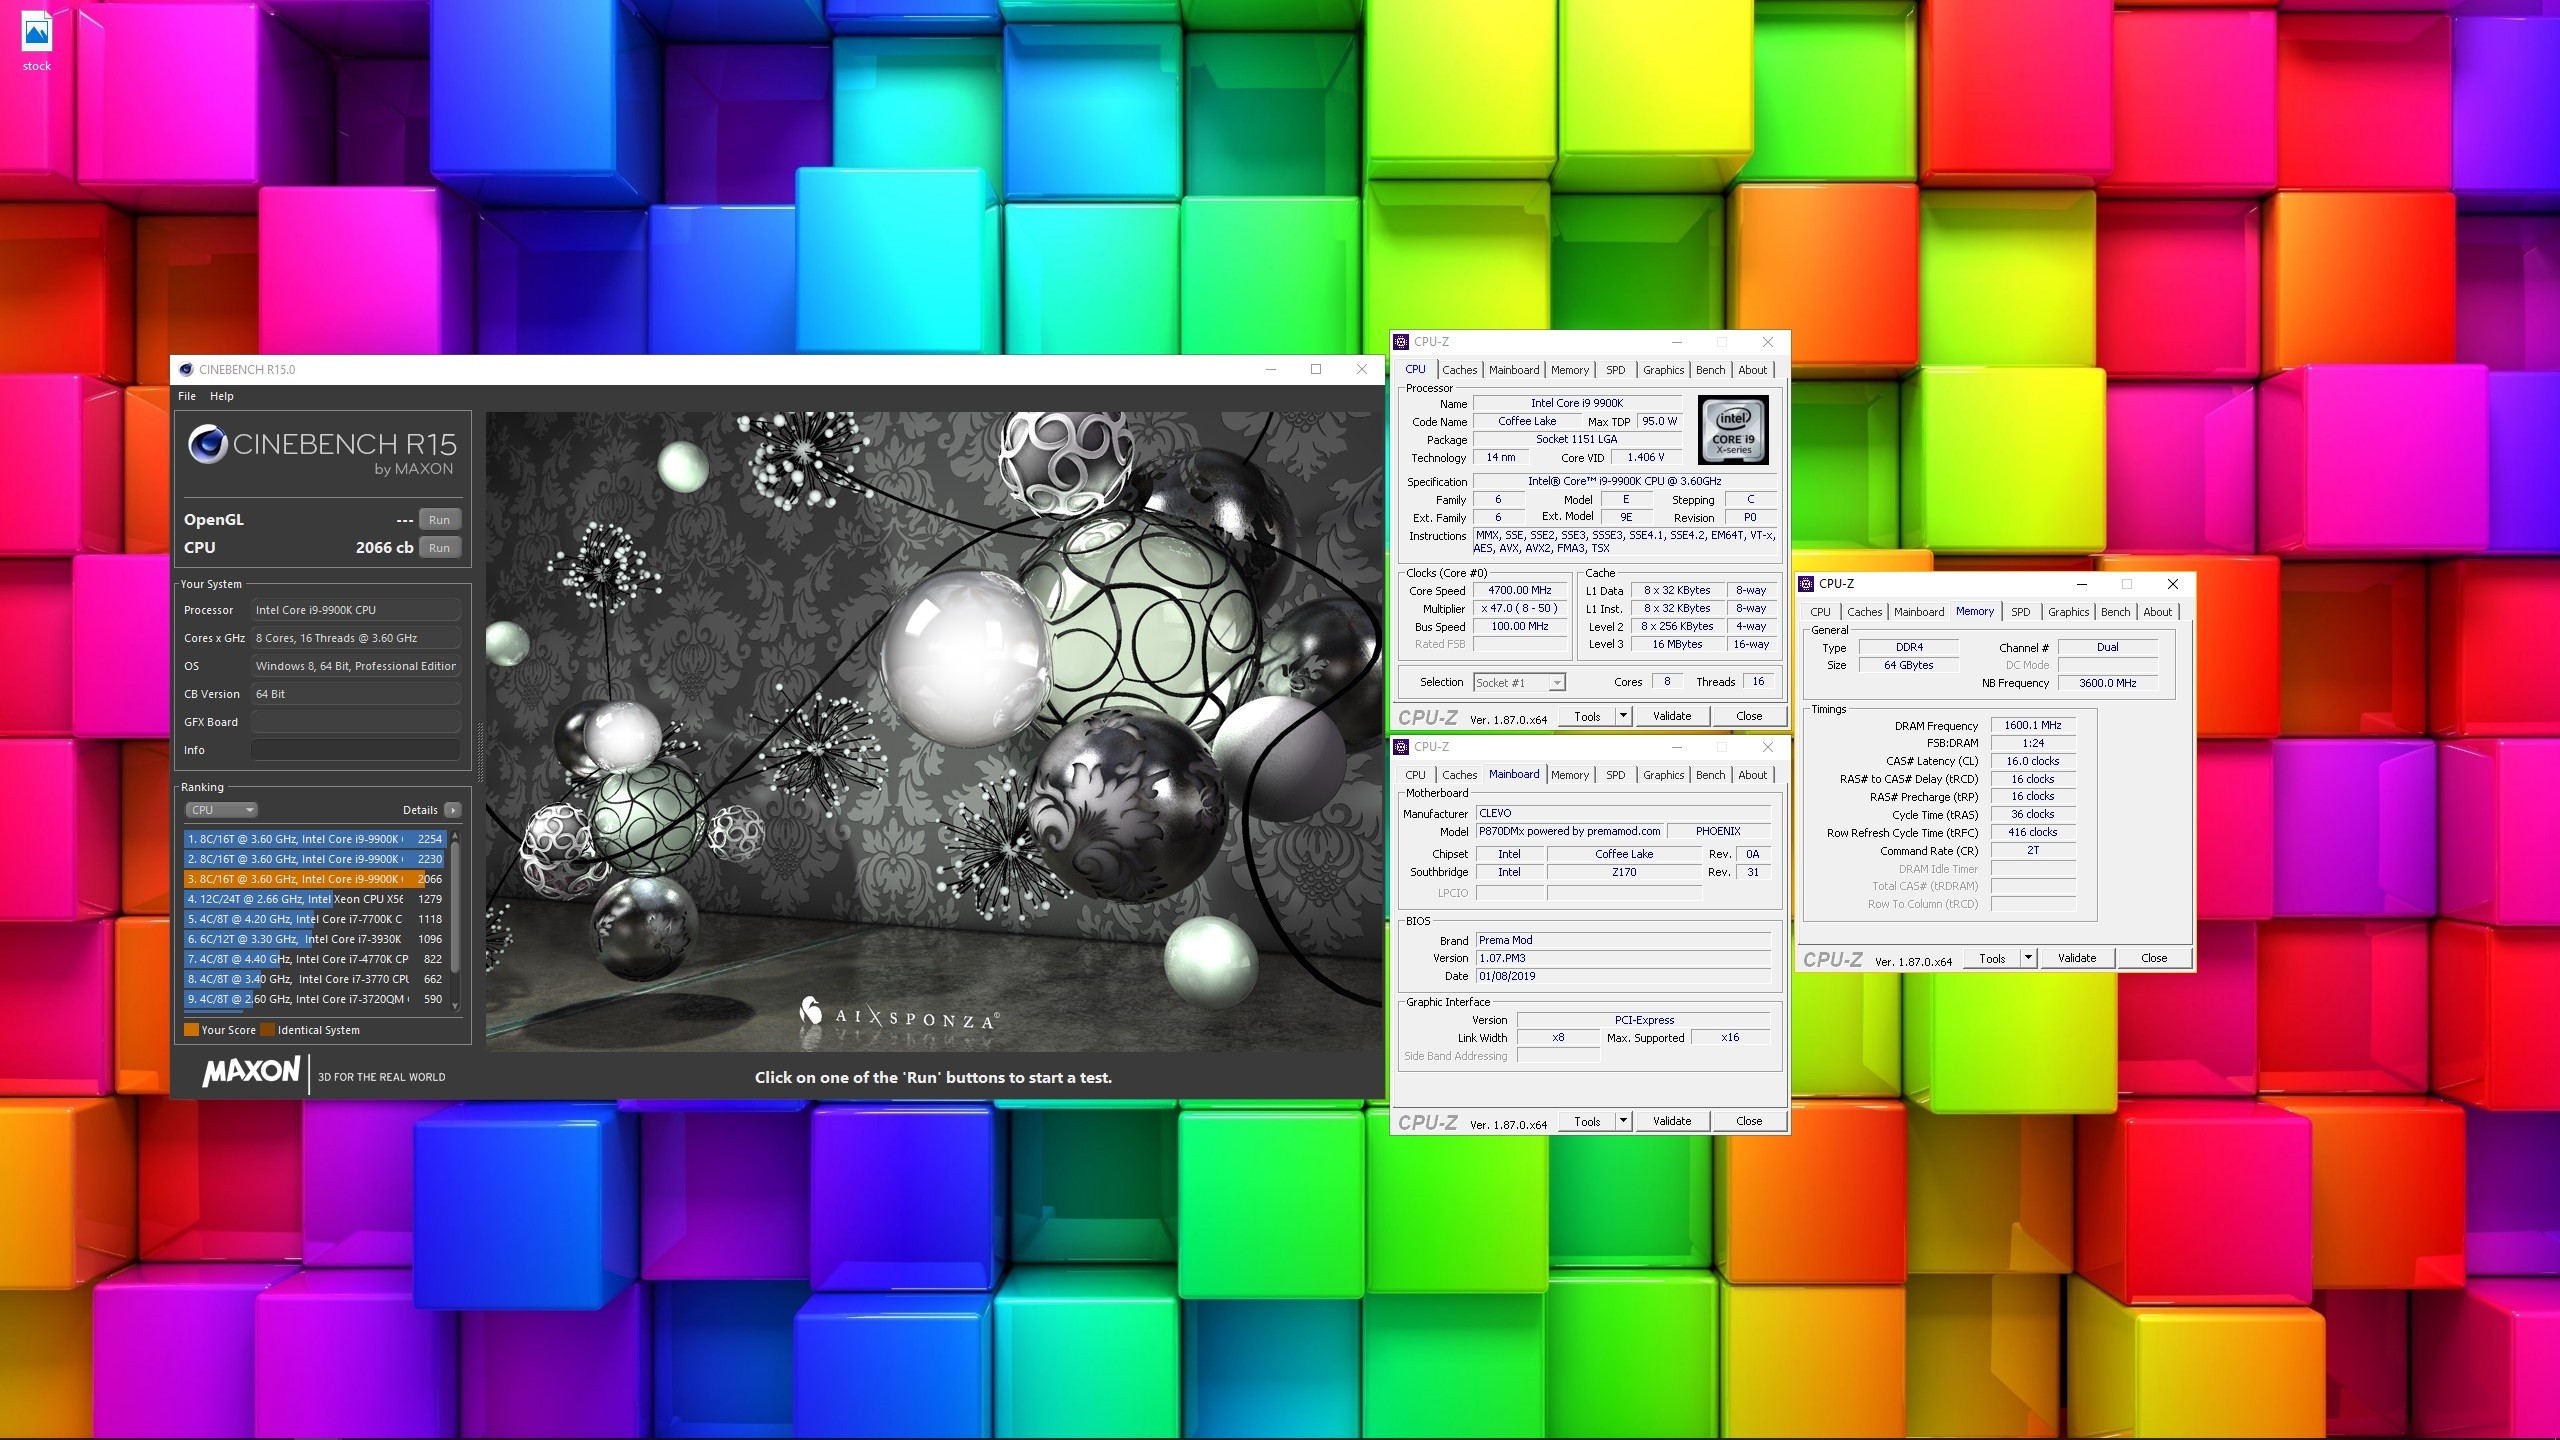Viewport: 2560px width, 1440px height.
Task: Click the DRAM Frequency 1600.1 MHz value
Action: pos(2033,725)
